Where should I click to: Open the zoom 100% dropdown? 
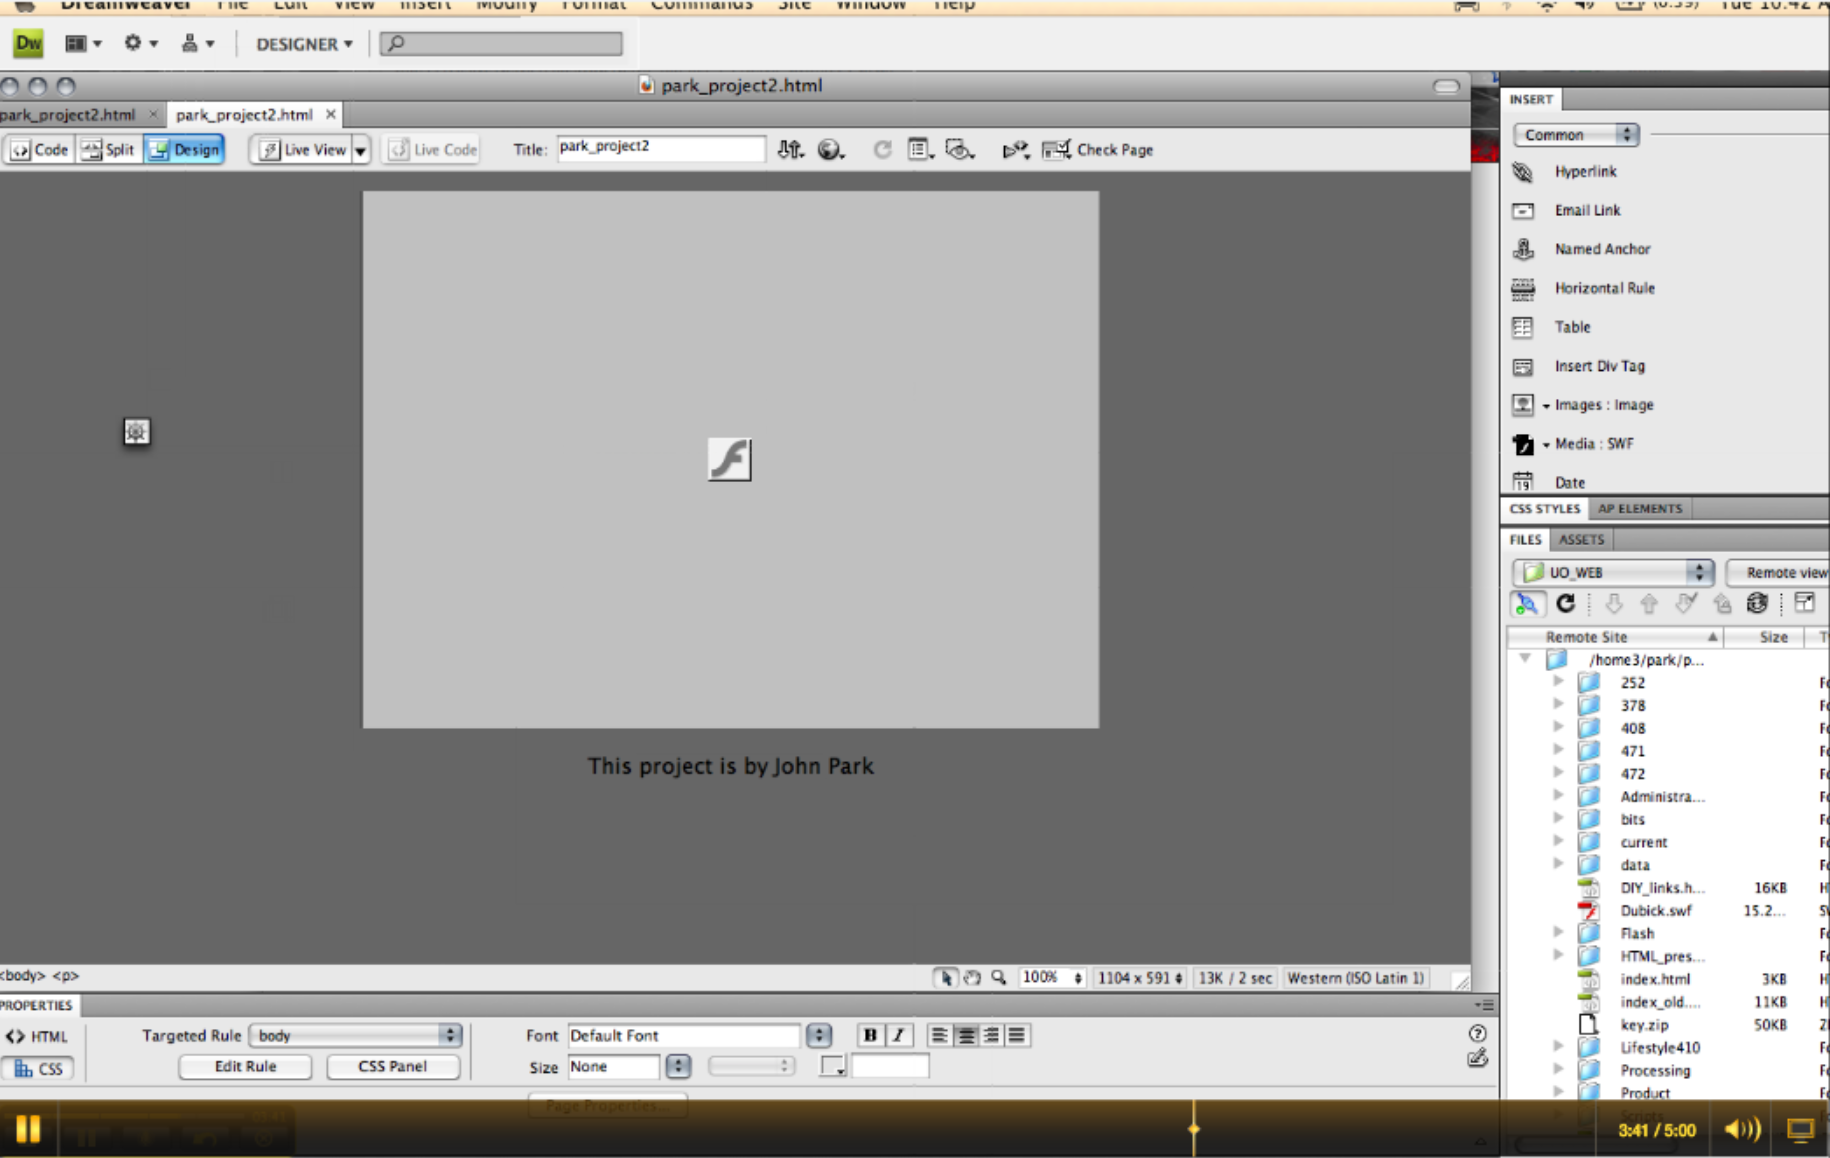pos(1052,978)
